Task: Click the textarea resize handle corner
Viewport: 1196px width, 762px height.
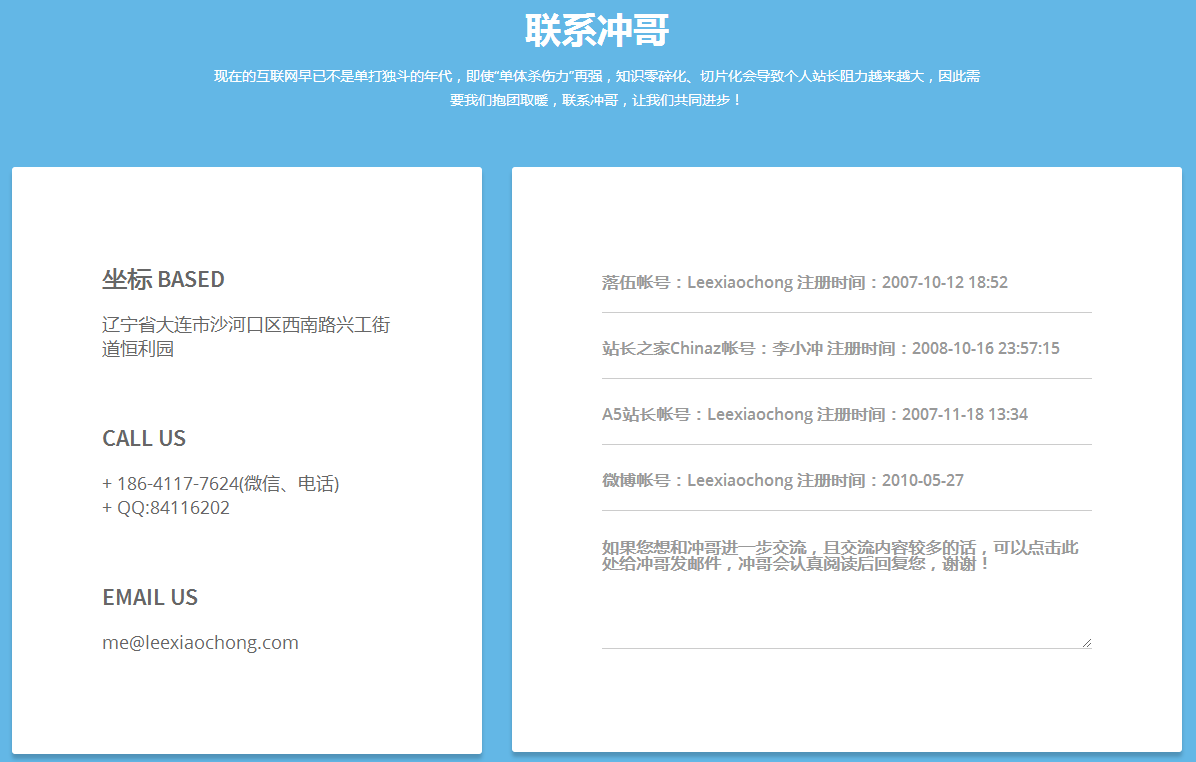Action: coord(1086,642)
